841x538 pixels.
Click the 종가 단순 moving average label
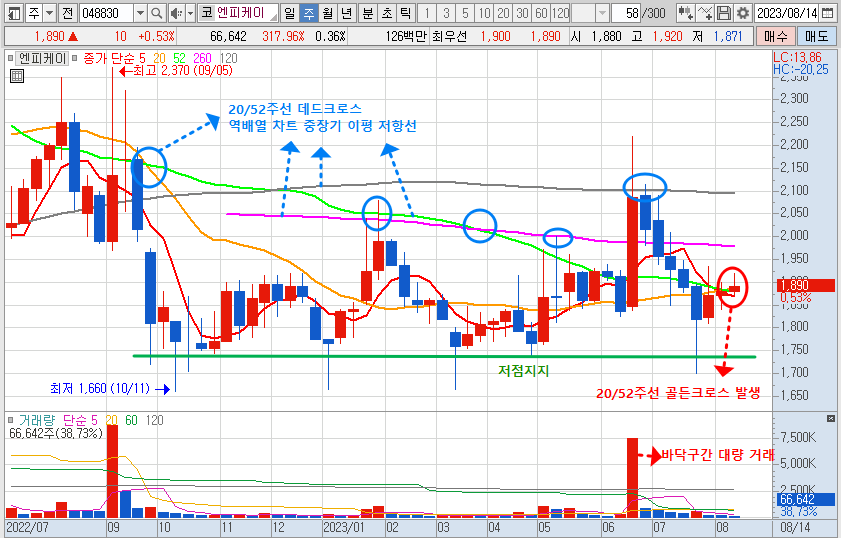click(x=108, y=58)
